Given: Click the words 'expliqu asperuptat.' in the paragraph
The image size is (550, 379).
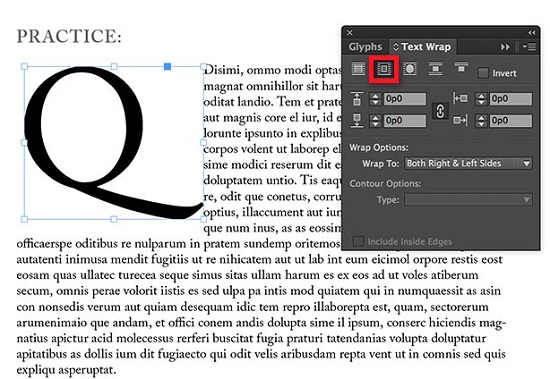Looking at the screenshot, I should point(66,370).
